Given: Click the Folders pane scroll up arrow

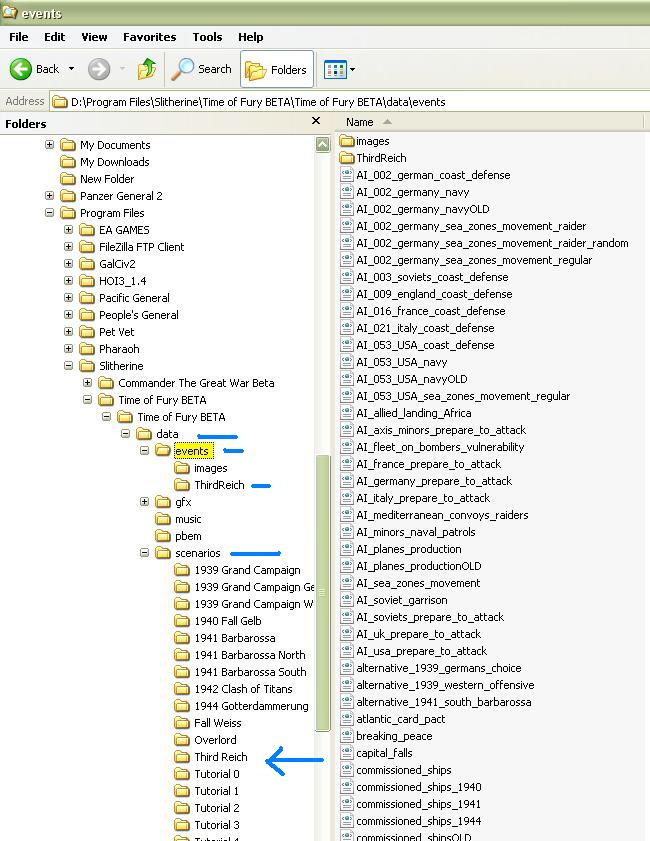Looking at the screenshot, I should [322, 145].
